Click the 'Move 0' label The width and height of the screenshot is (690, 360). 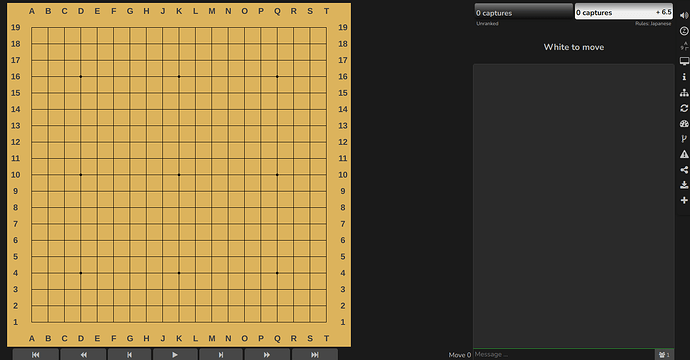[x=459, y=355]
